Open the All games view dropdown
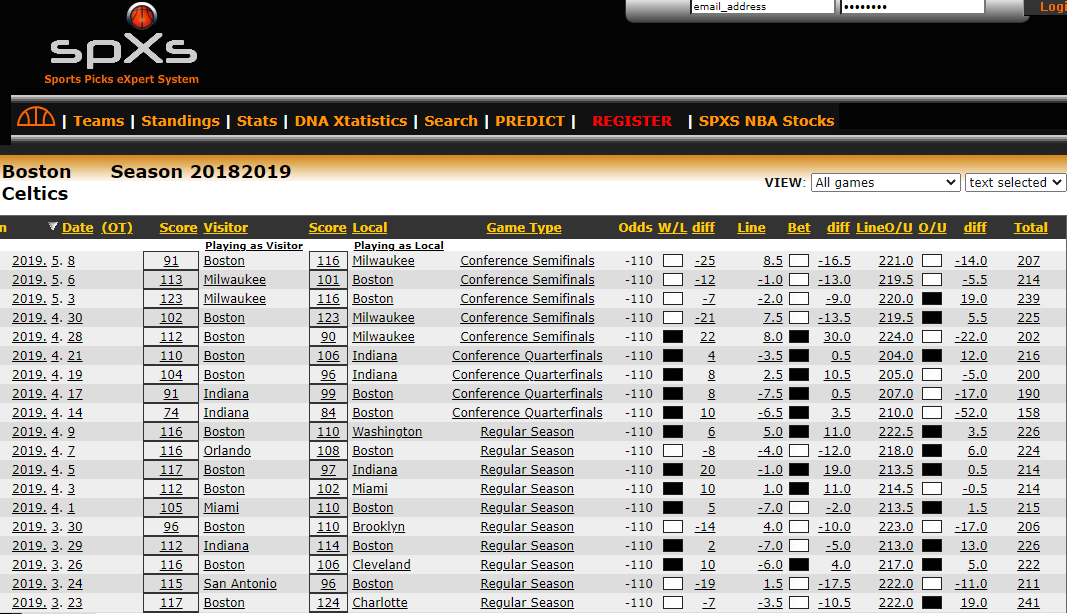 pos(885,183)
